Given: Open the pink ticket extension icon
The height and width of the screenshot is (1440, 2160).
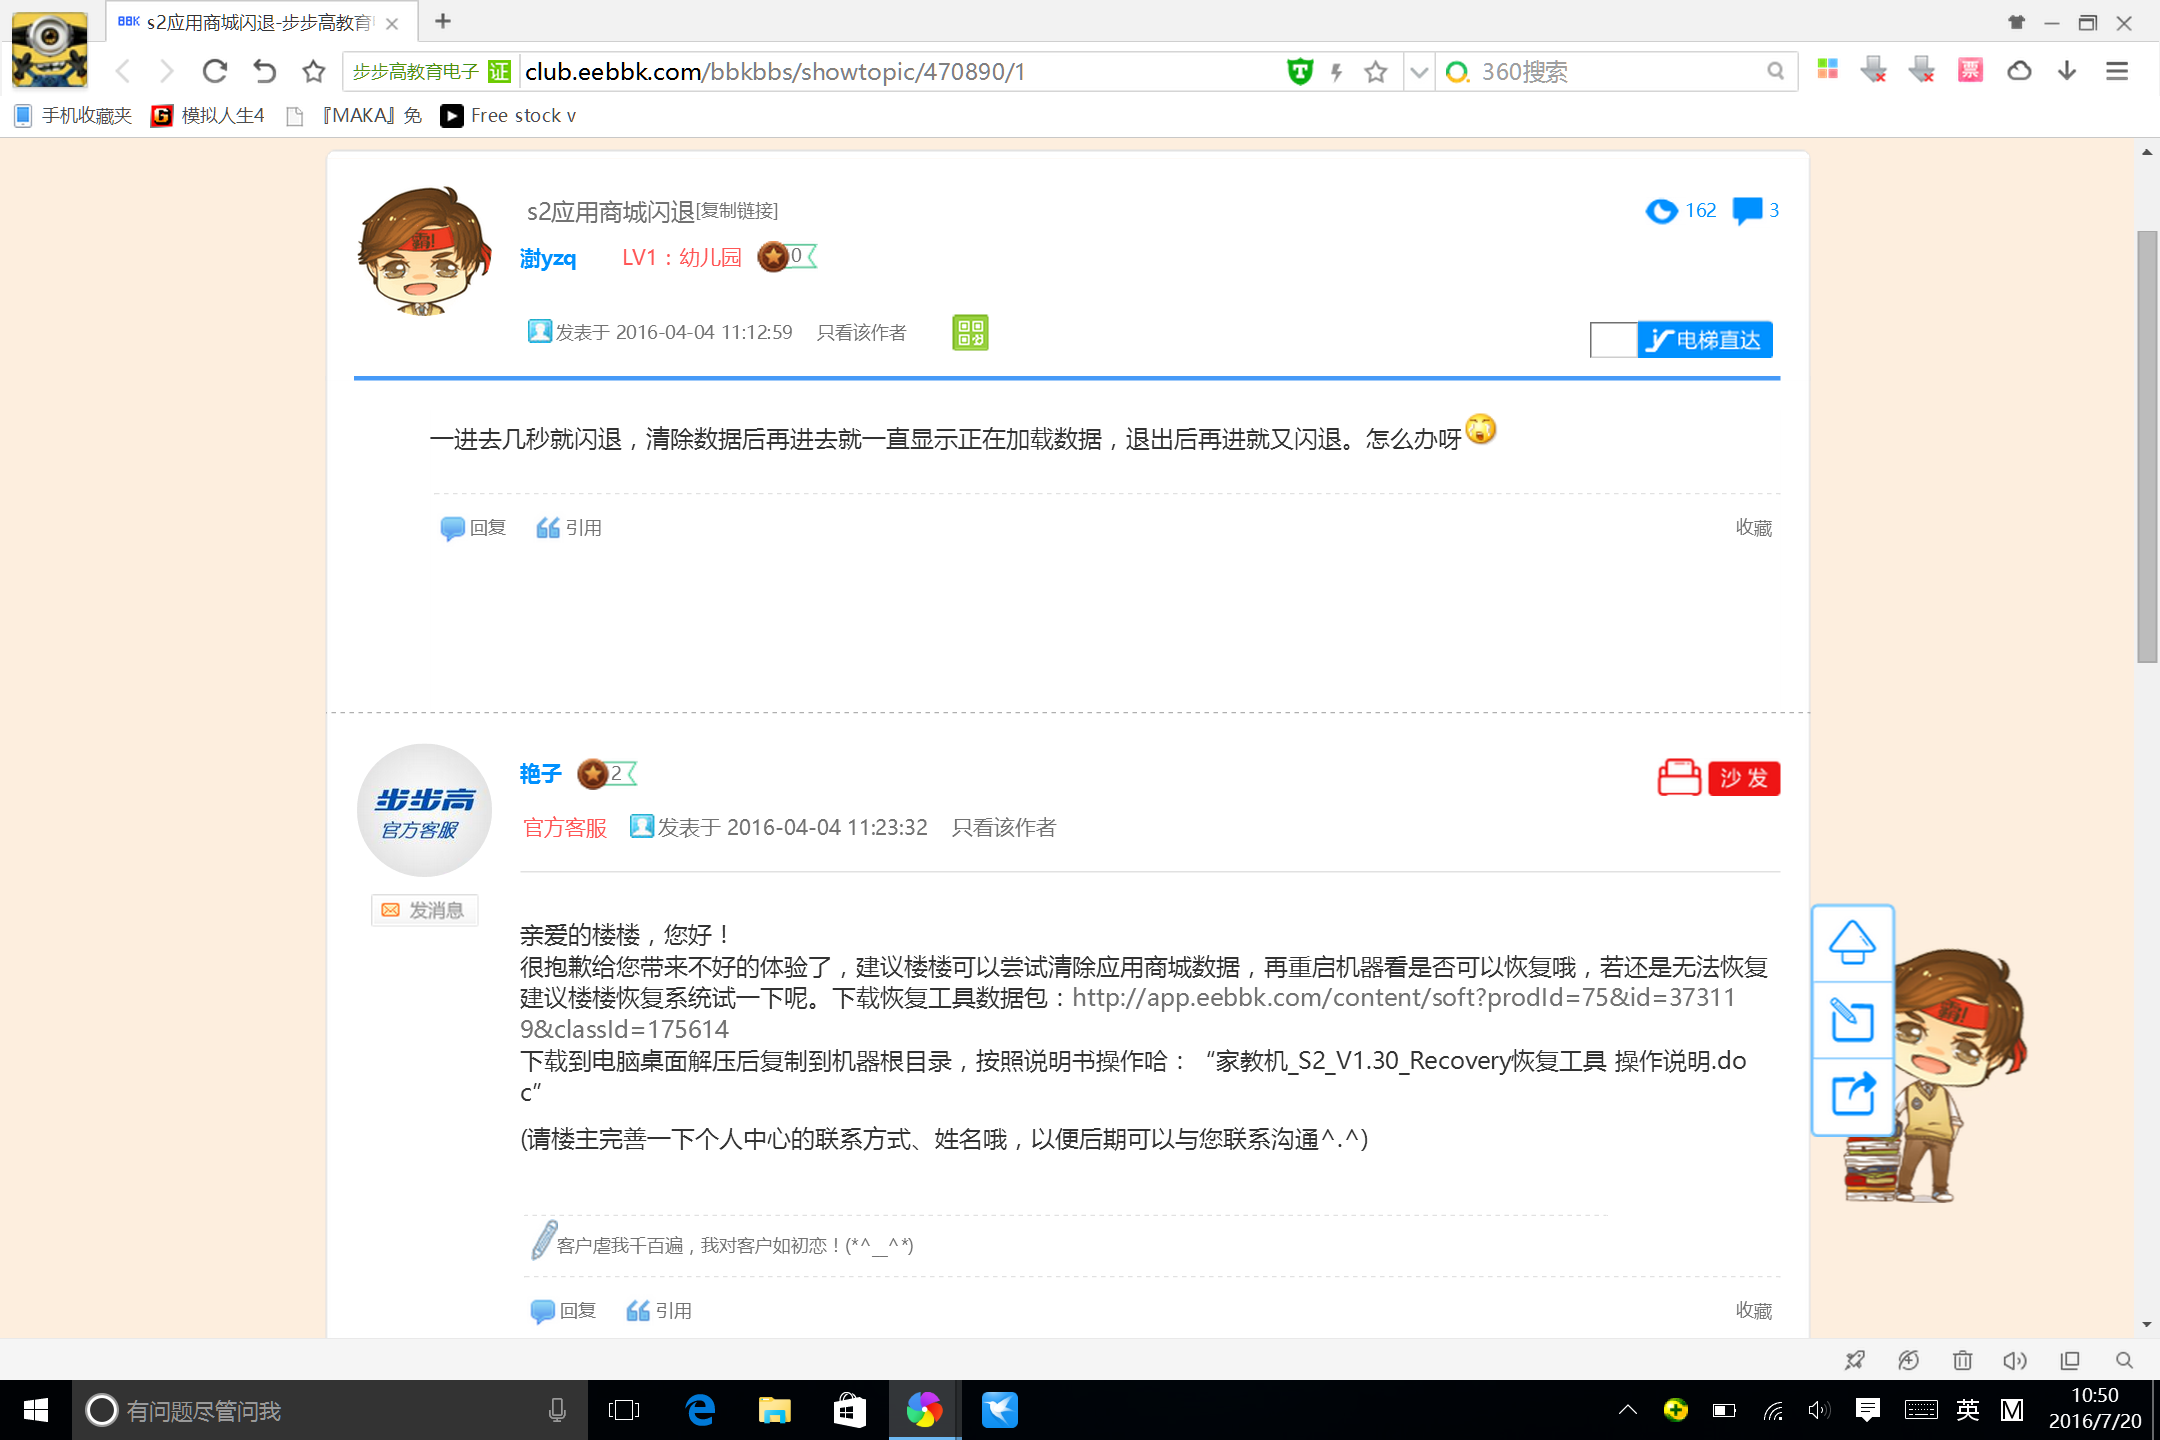Looking at the screenshot, I should [1970, 70].
